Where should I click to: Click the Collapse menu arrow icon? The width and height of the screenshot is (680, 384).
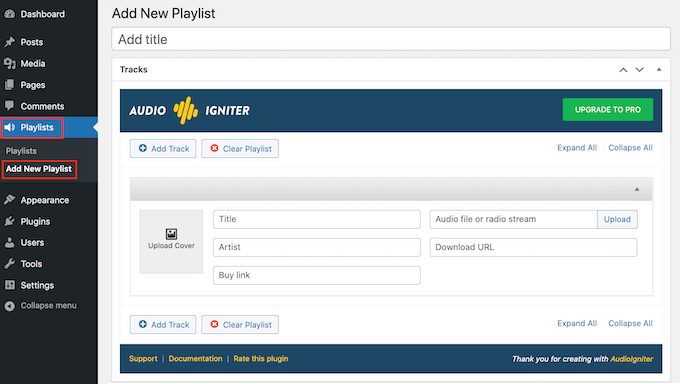(10, 306)
